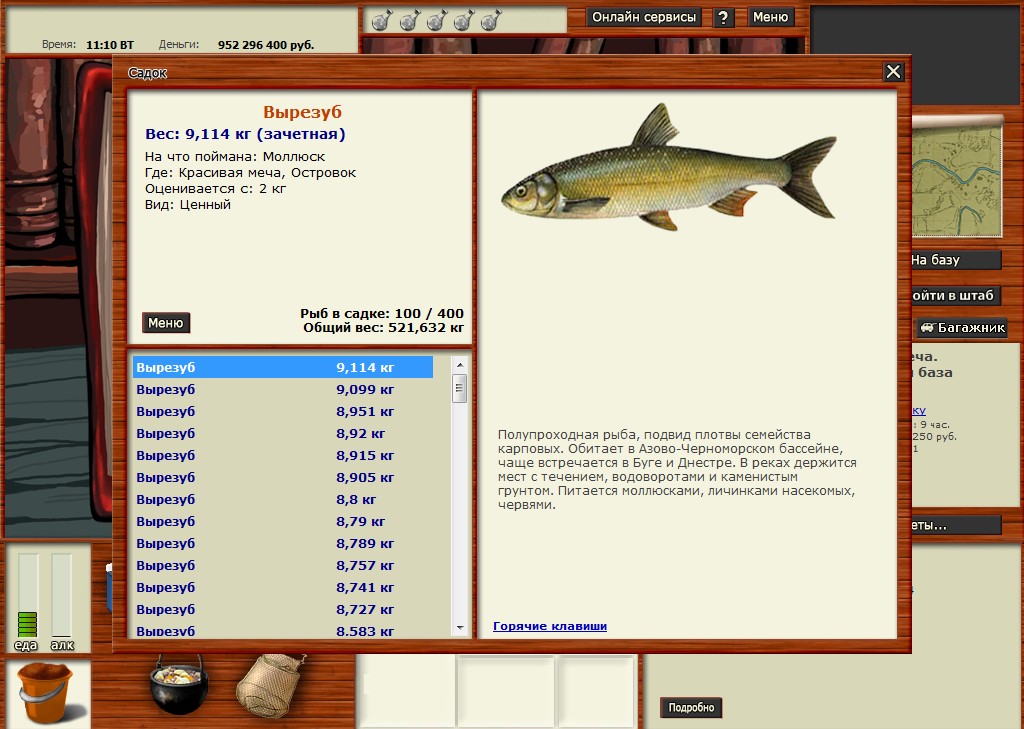
Task: Click the алк alcohol level bar
Action: pos(61,595)
